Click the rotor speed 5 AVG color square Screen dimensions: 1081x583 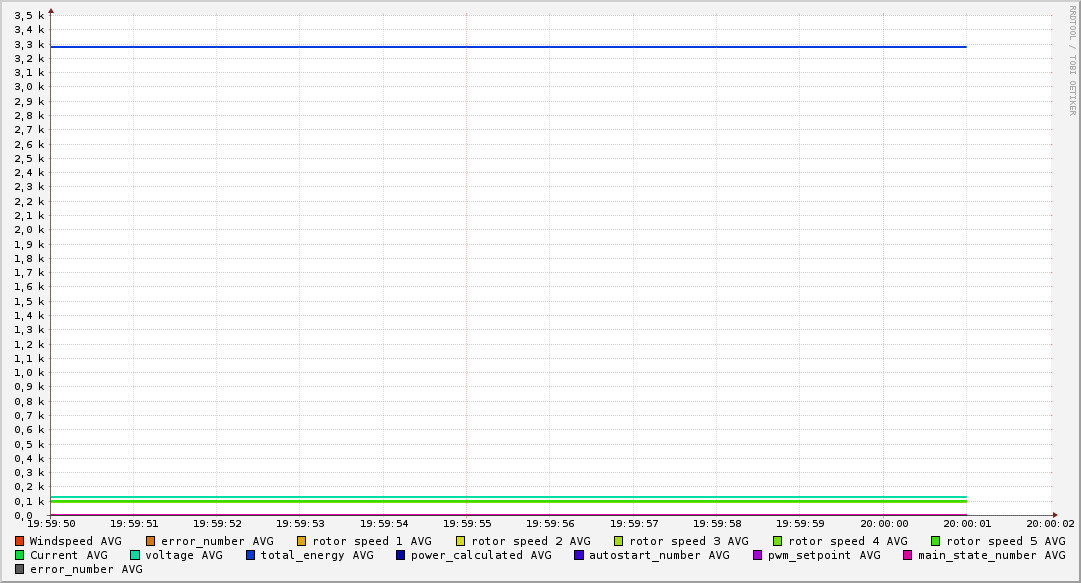[936, 541]
